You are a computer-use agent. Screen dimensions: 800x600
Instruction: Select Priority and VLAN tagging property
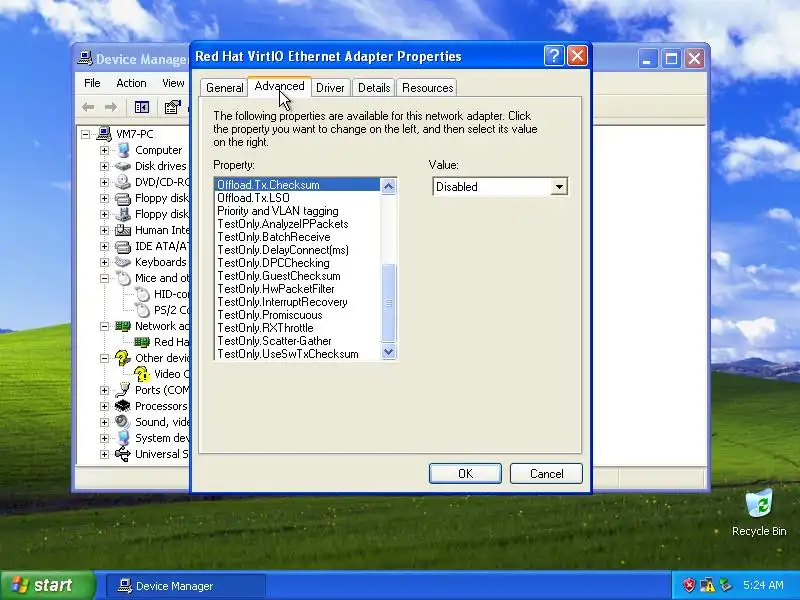point(297,211)
